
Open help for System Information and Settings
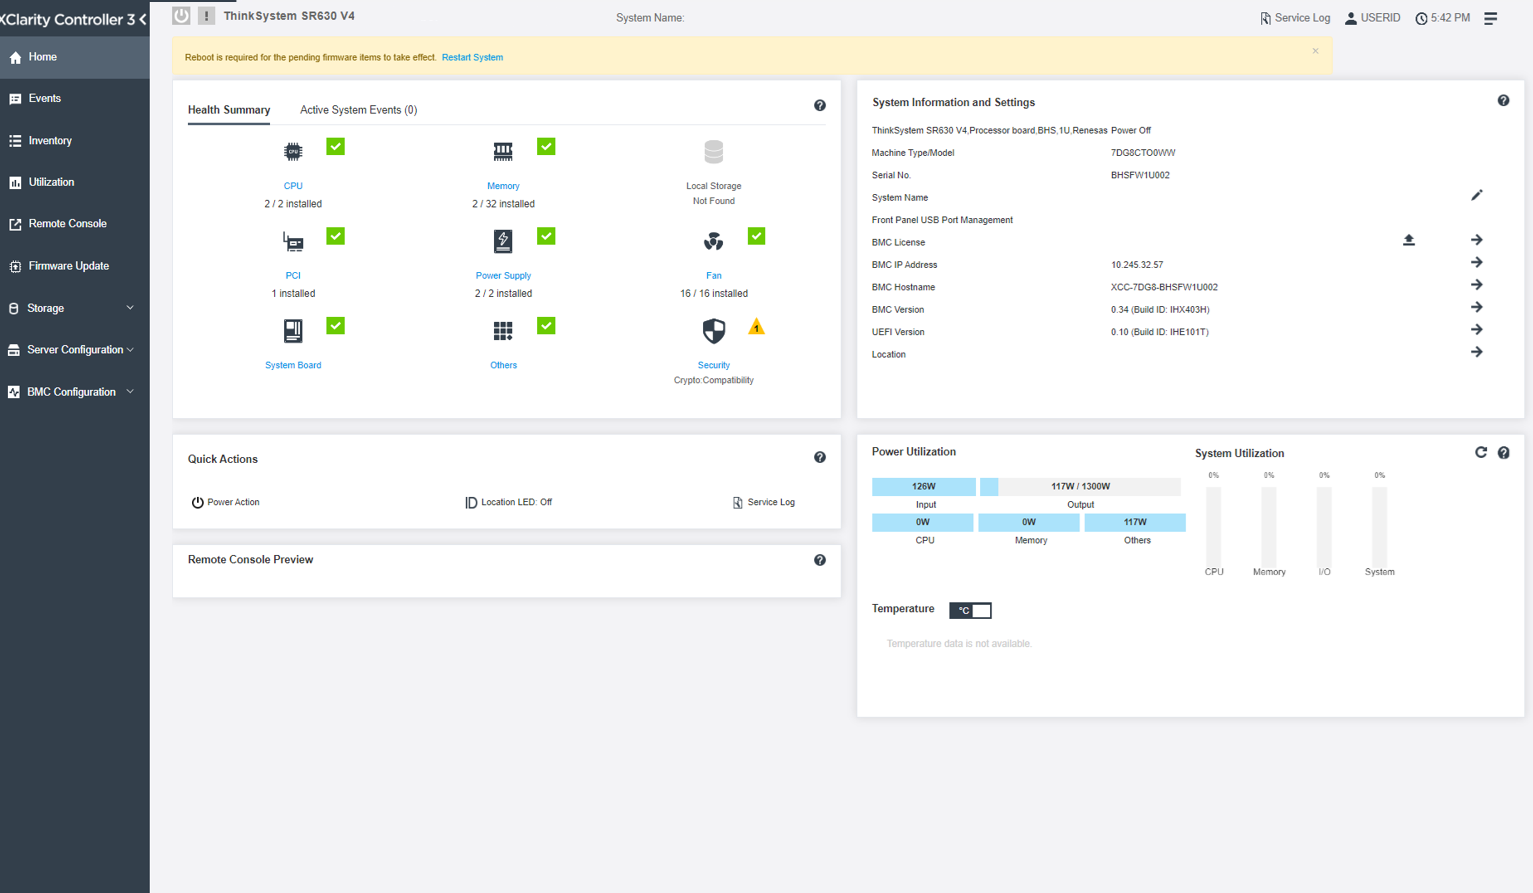click(1503, 101)
